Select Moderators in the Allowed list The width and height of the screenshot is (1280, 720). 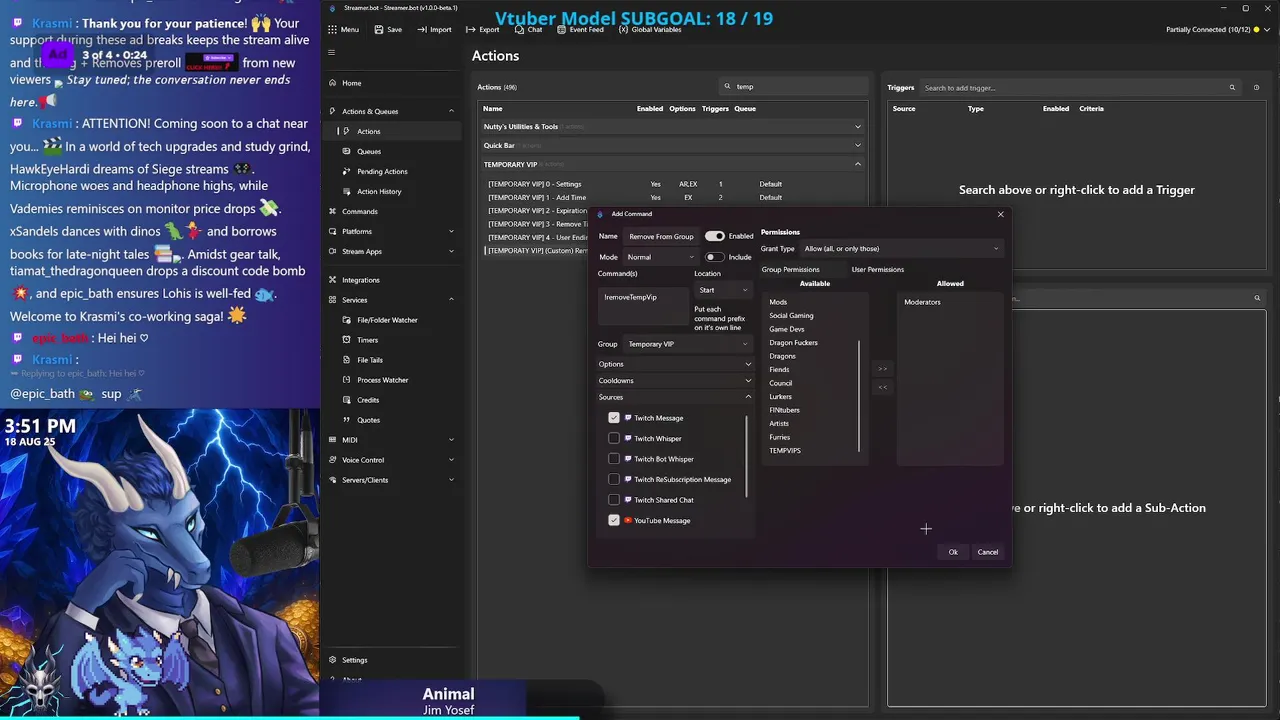click(922, 302)
